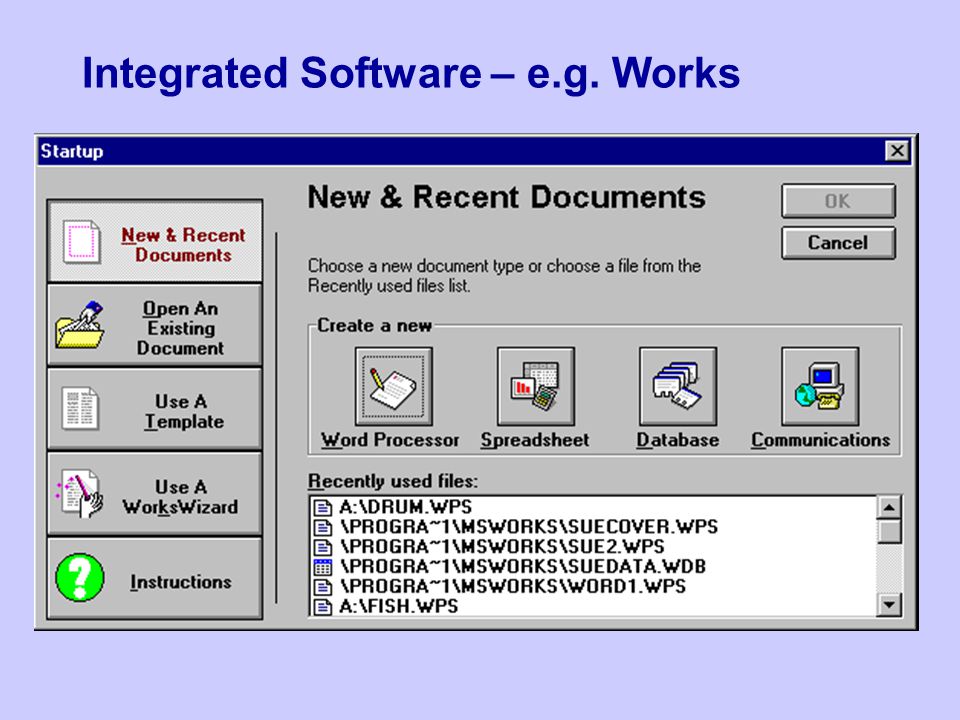Click the Word Processor label

coord(390,440)
